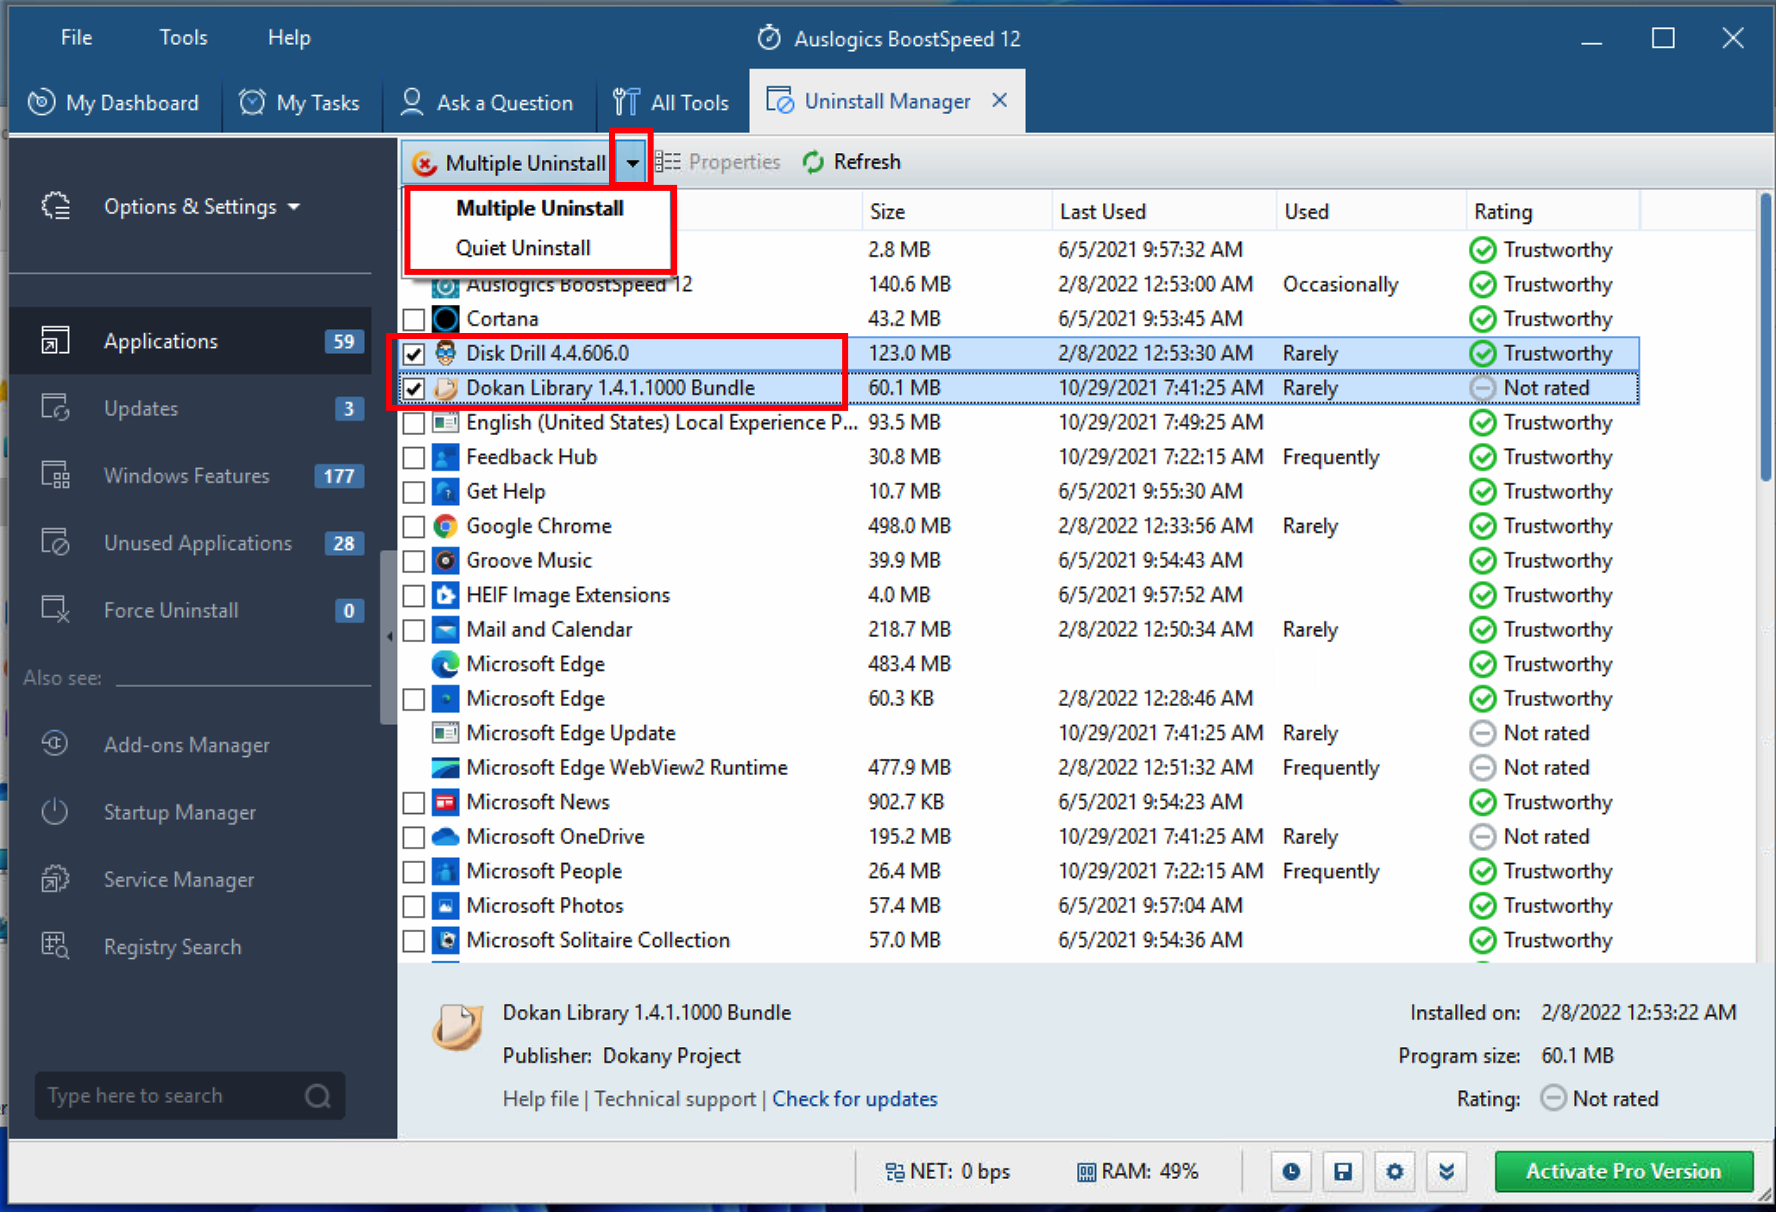Switch to the My Tasks tab
Image resolution: width=1776 pixels, height=1212 pixels.
[x=301, y=102]
